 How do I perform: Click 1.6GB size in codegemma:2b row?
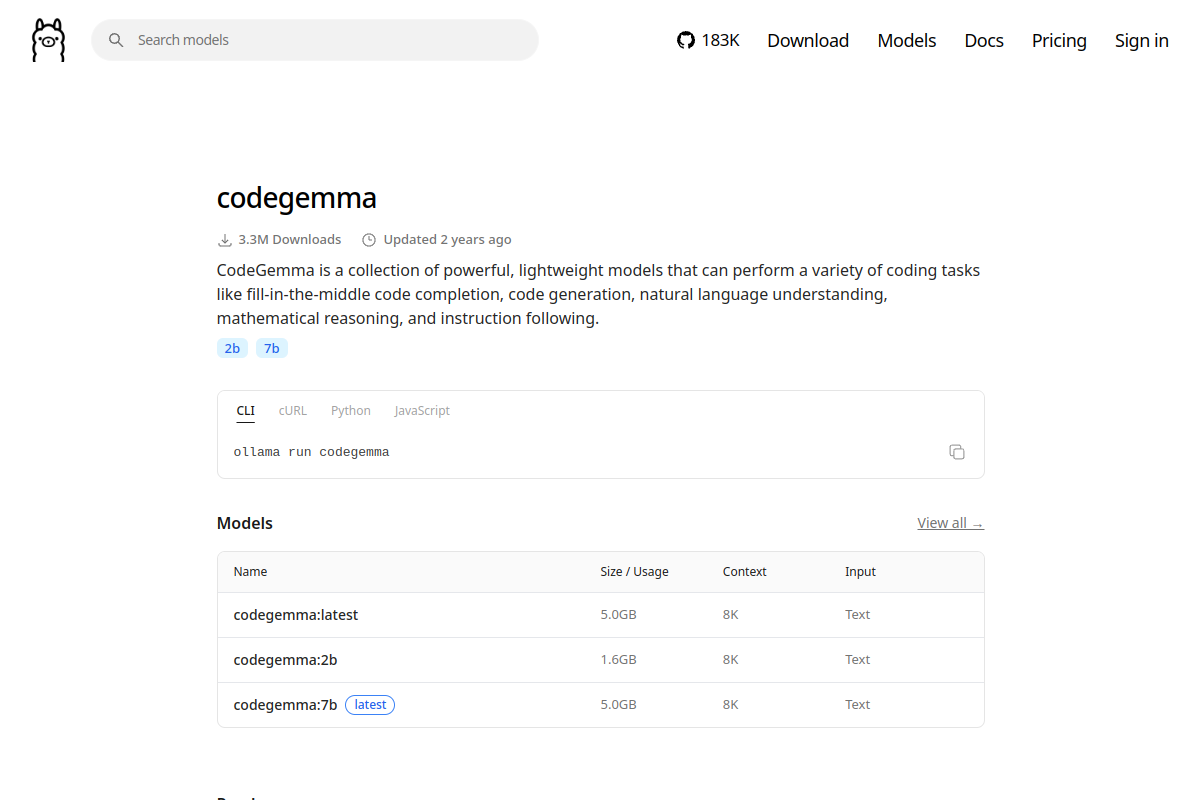618,660
